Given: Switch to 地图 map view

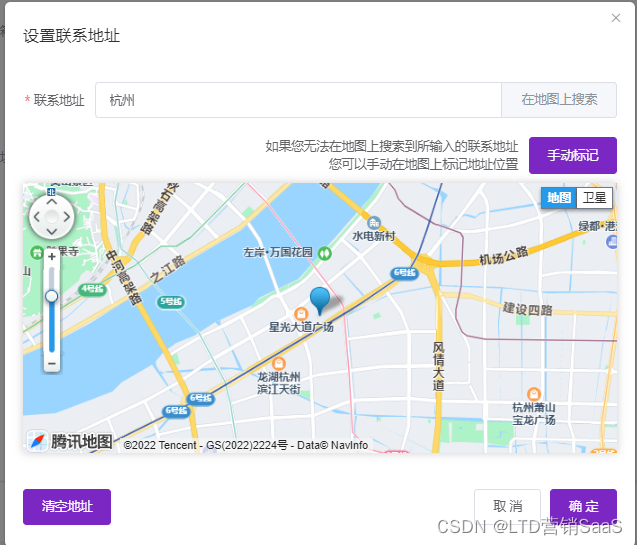Looking at the screenshot, I should (x=559, y=198).
